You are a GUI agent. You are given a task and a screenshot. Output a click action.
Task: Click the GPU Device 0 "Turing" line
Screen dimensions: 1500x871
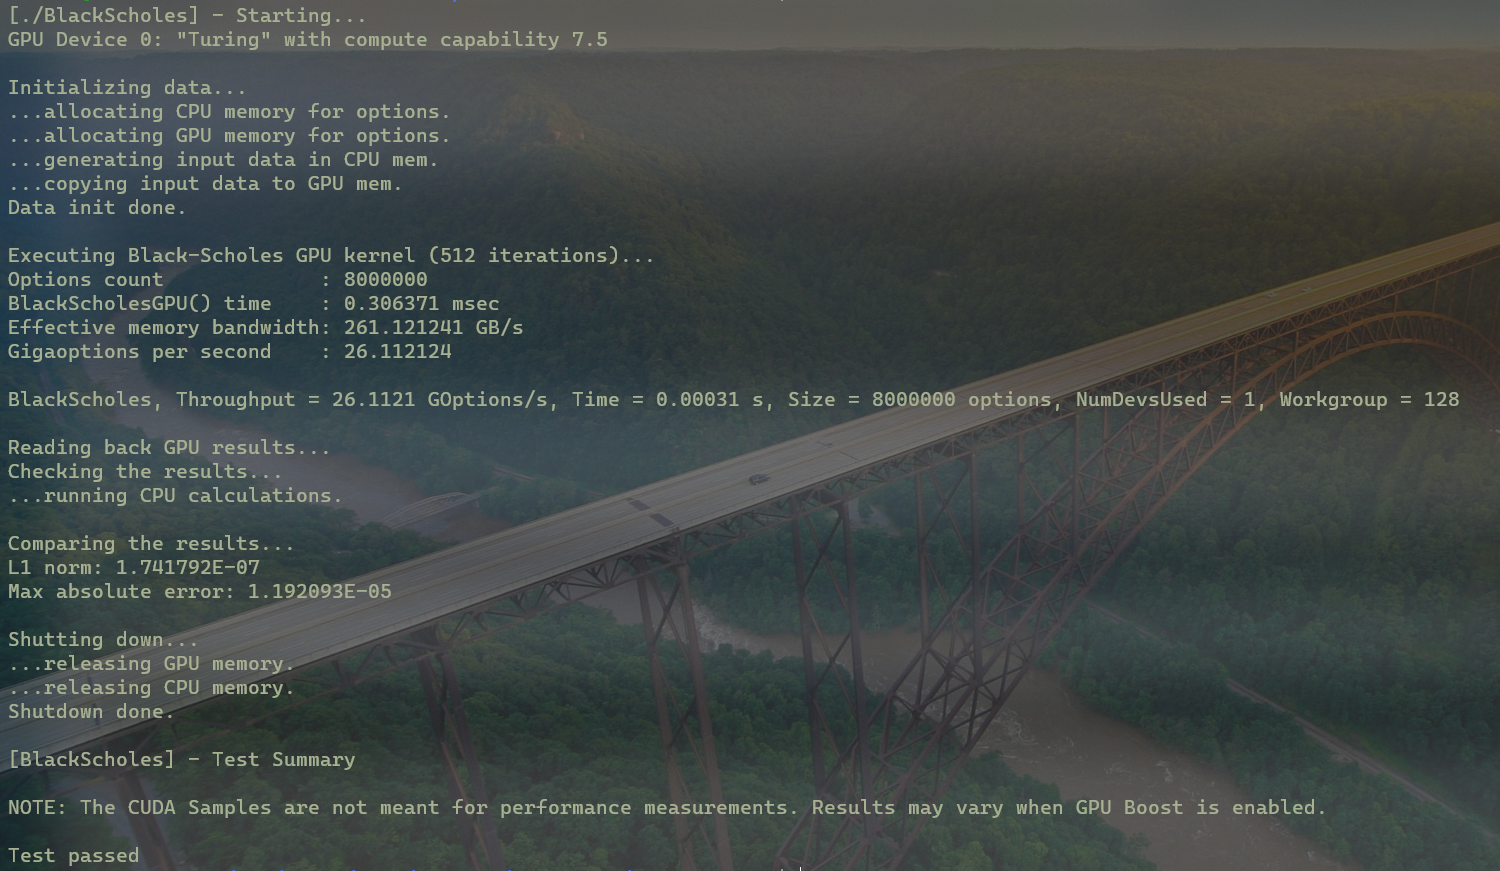(x=308, y=40)
